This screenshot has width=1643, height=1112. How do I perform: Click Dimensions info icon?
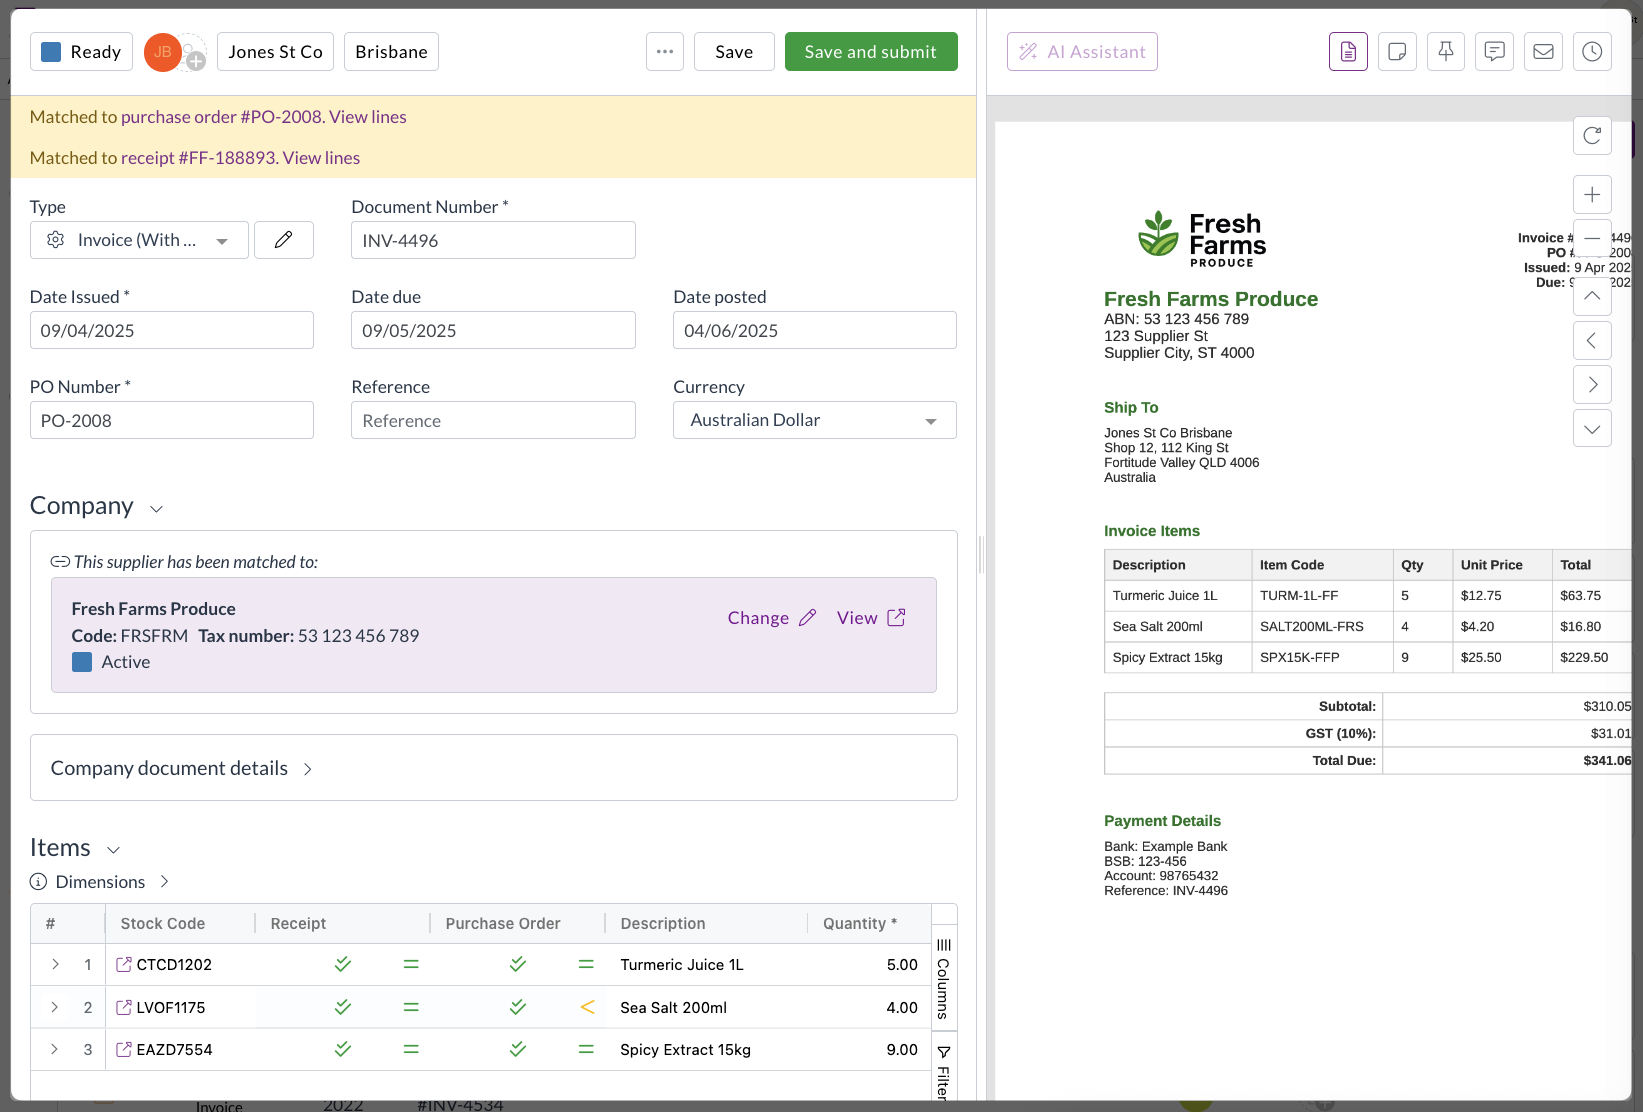click(38, 882)
